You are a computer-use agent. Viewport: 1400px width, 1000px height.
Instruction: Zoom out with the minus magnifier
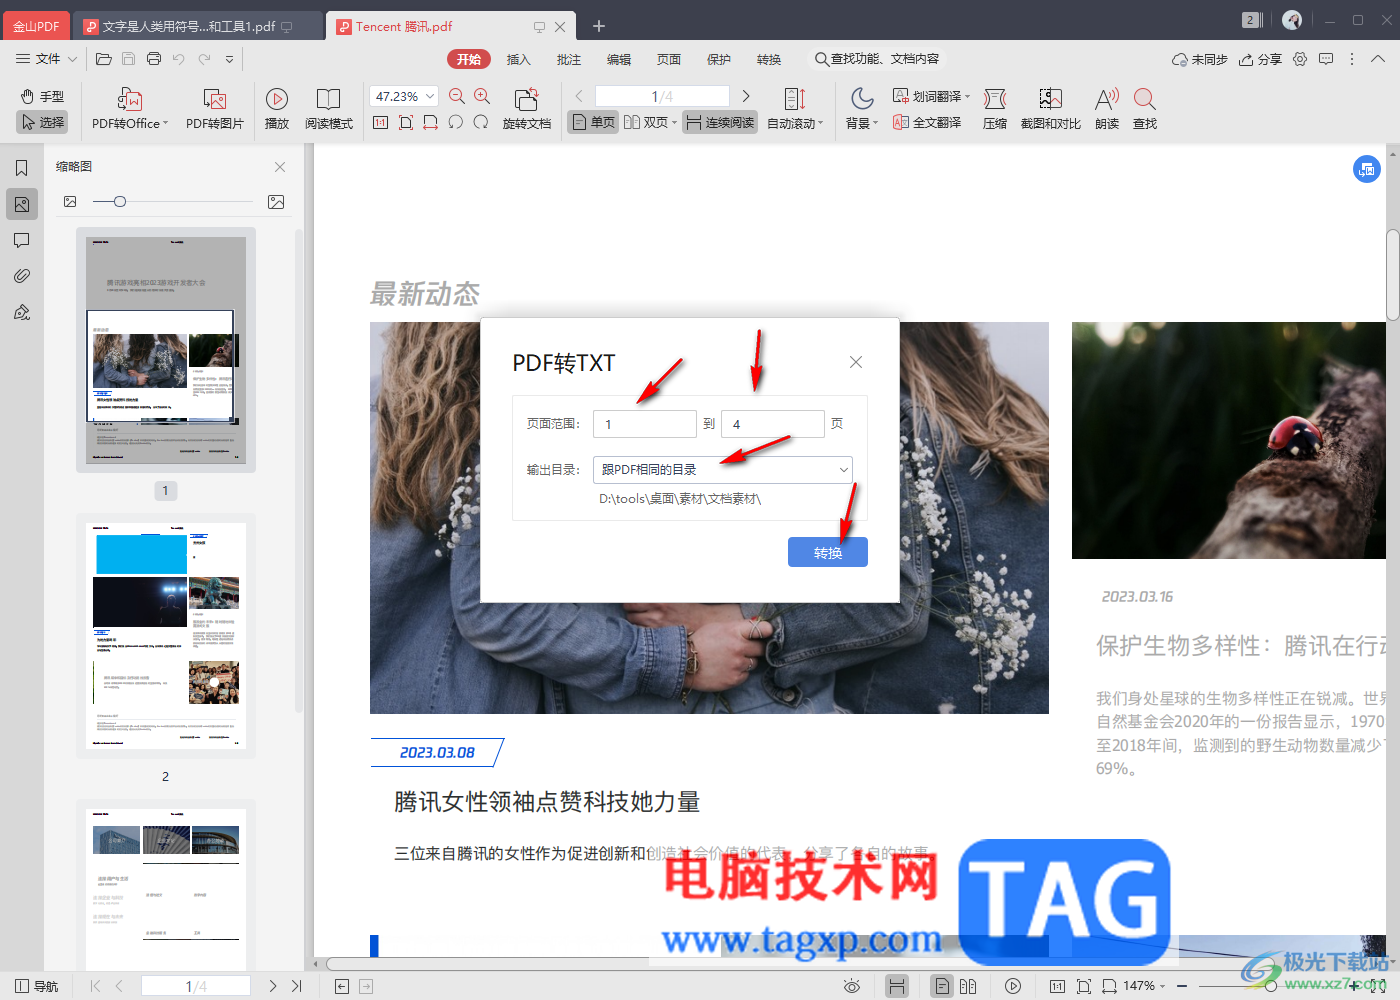[457, 96]
